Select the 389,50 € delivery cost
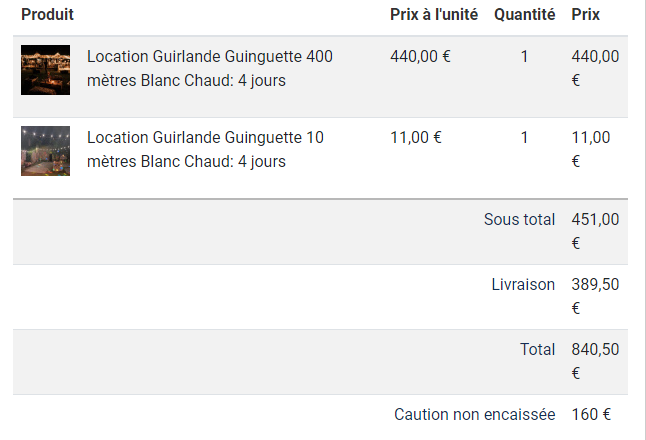This screenshot has height=440, width=646. [595, 295]
